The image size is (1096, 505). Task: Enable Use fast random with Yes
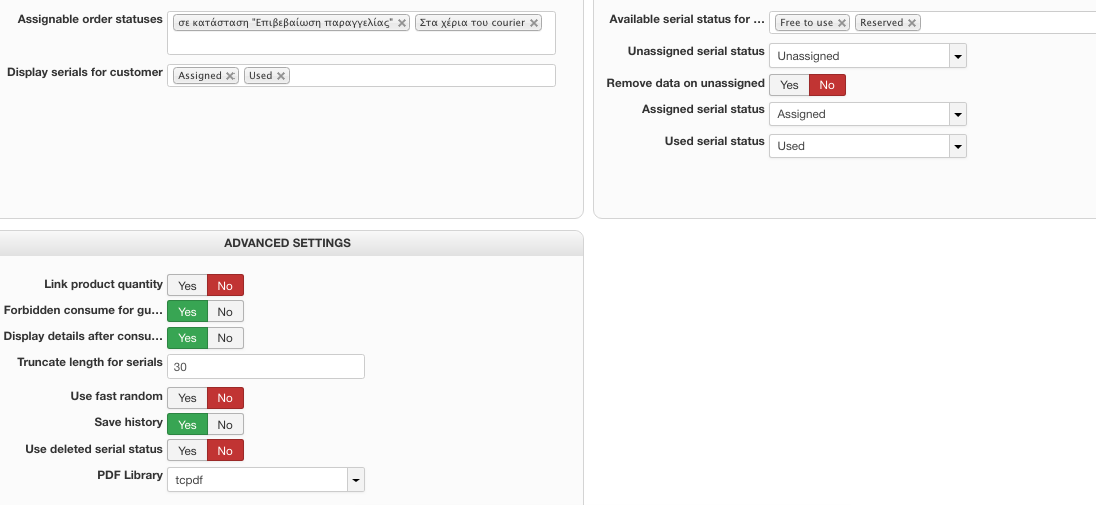tap(187, 398)
